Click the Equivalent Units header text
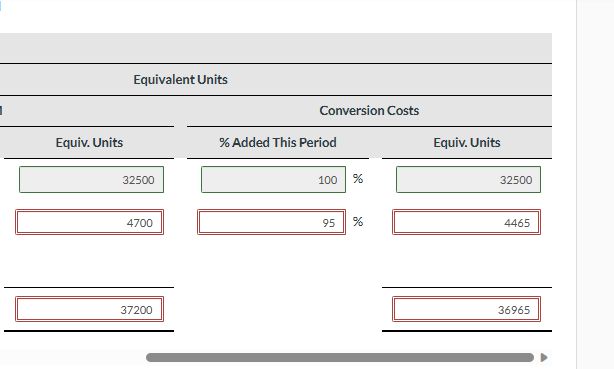 (x=181, y=80)
